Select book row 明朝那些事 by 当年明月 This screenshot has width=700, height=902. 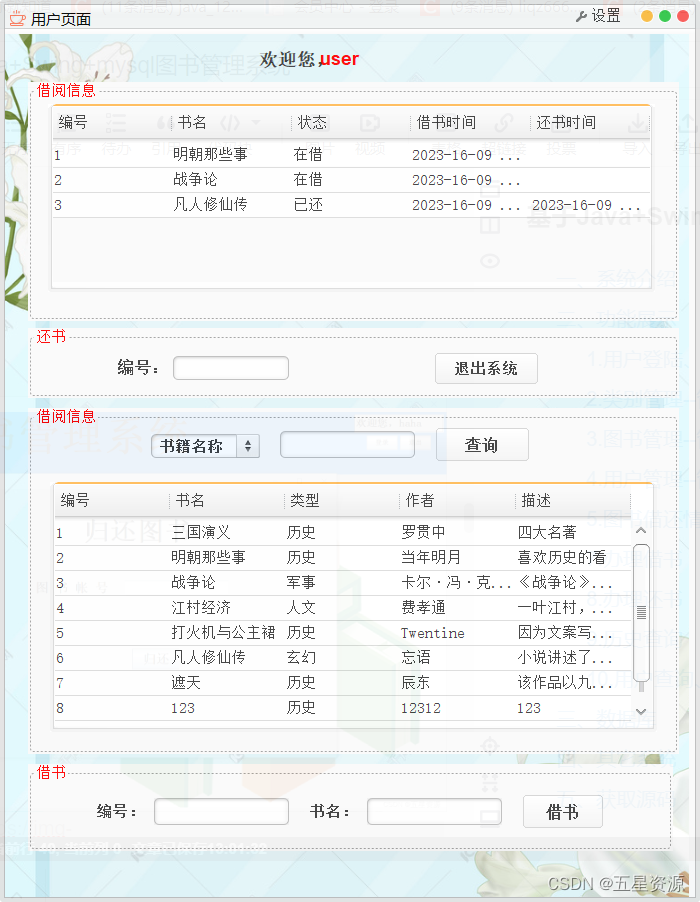tap(343, 557)
